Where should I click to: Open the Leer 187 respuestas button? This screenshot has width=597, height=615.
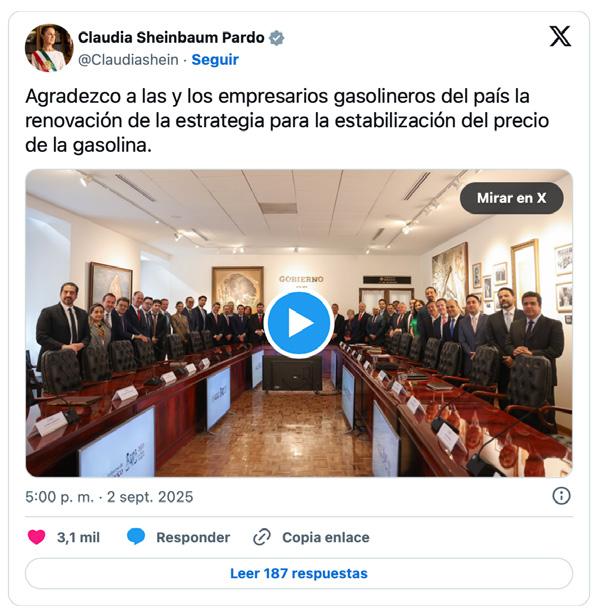(x=299, y=573)
